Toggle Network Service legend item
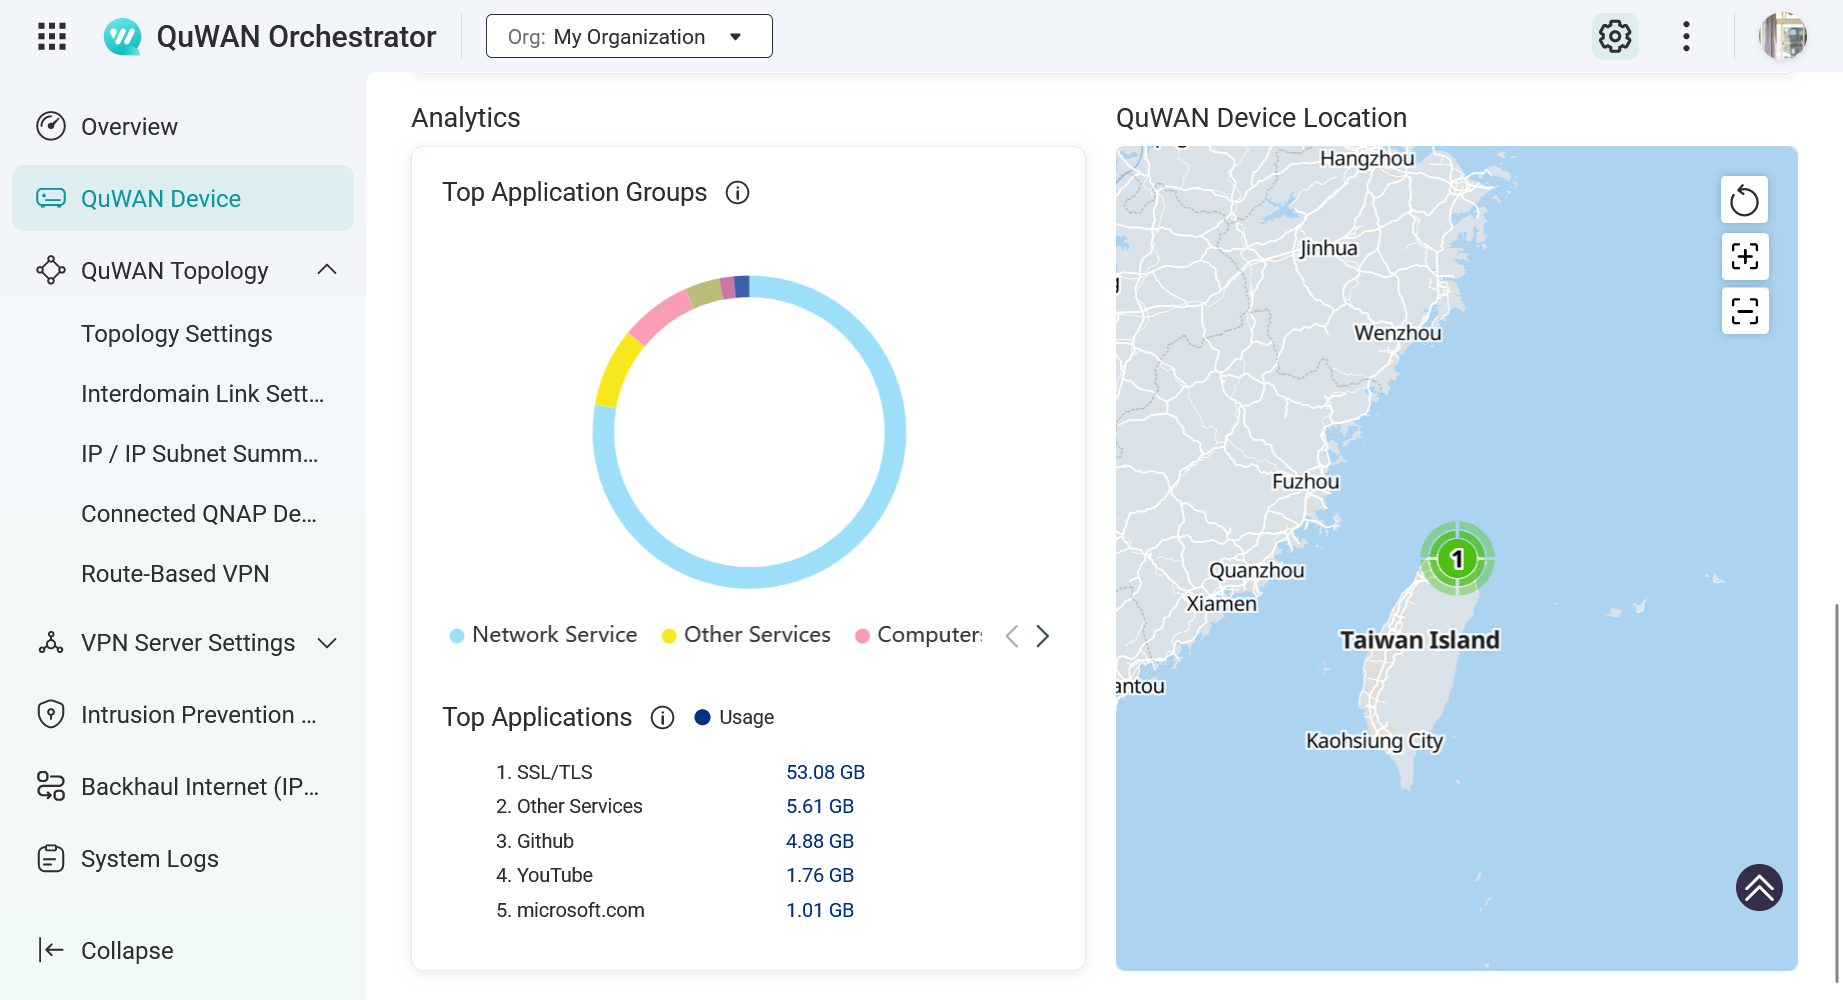Image resolution: width=1843 pixels, height=1000 pixels. point(544,635)
